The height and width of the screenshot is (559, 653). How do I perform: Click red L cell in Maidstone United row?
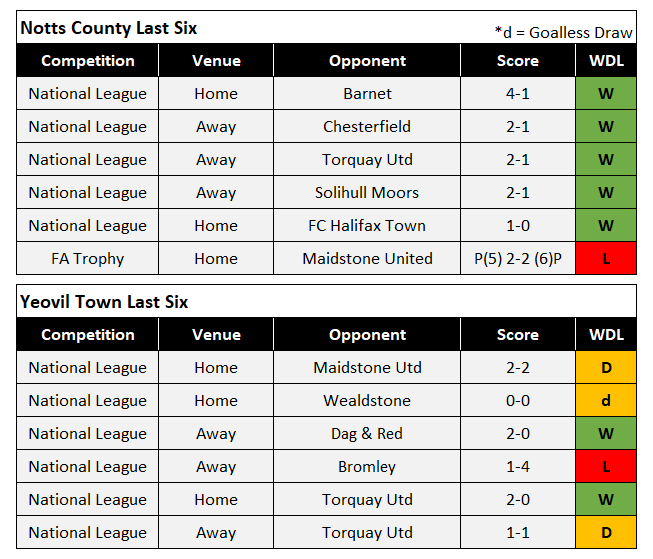pos(605,259)
